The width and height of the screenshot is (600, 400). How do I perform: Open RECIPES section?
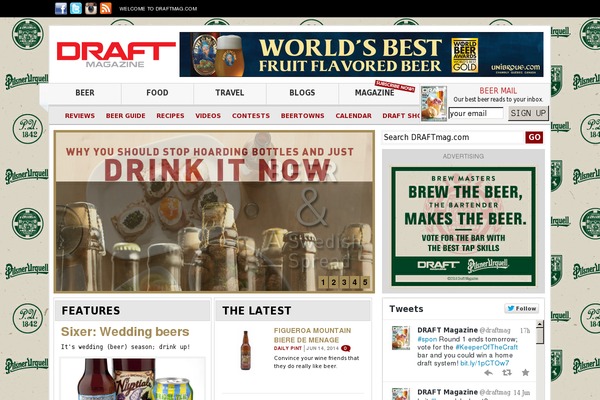tap(170, 116)
